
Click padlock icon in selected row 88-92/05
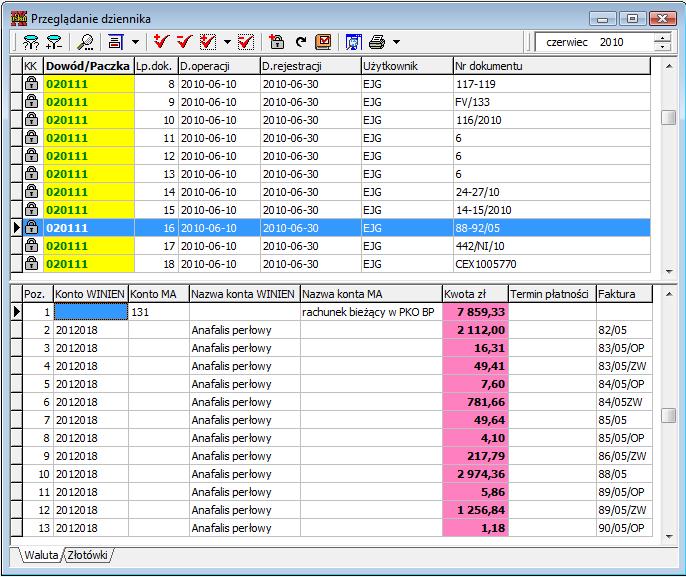pyautogui.click(x=31, y=227)
